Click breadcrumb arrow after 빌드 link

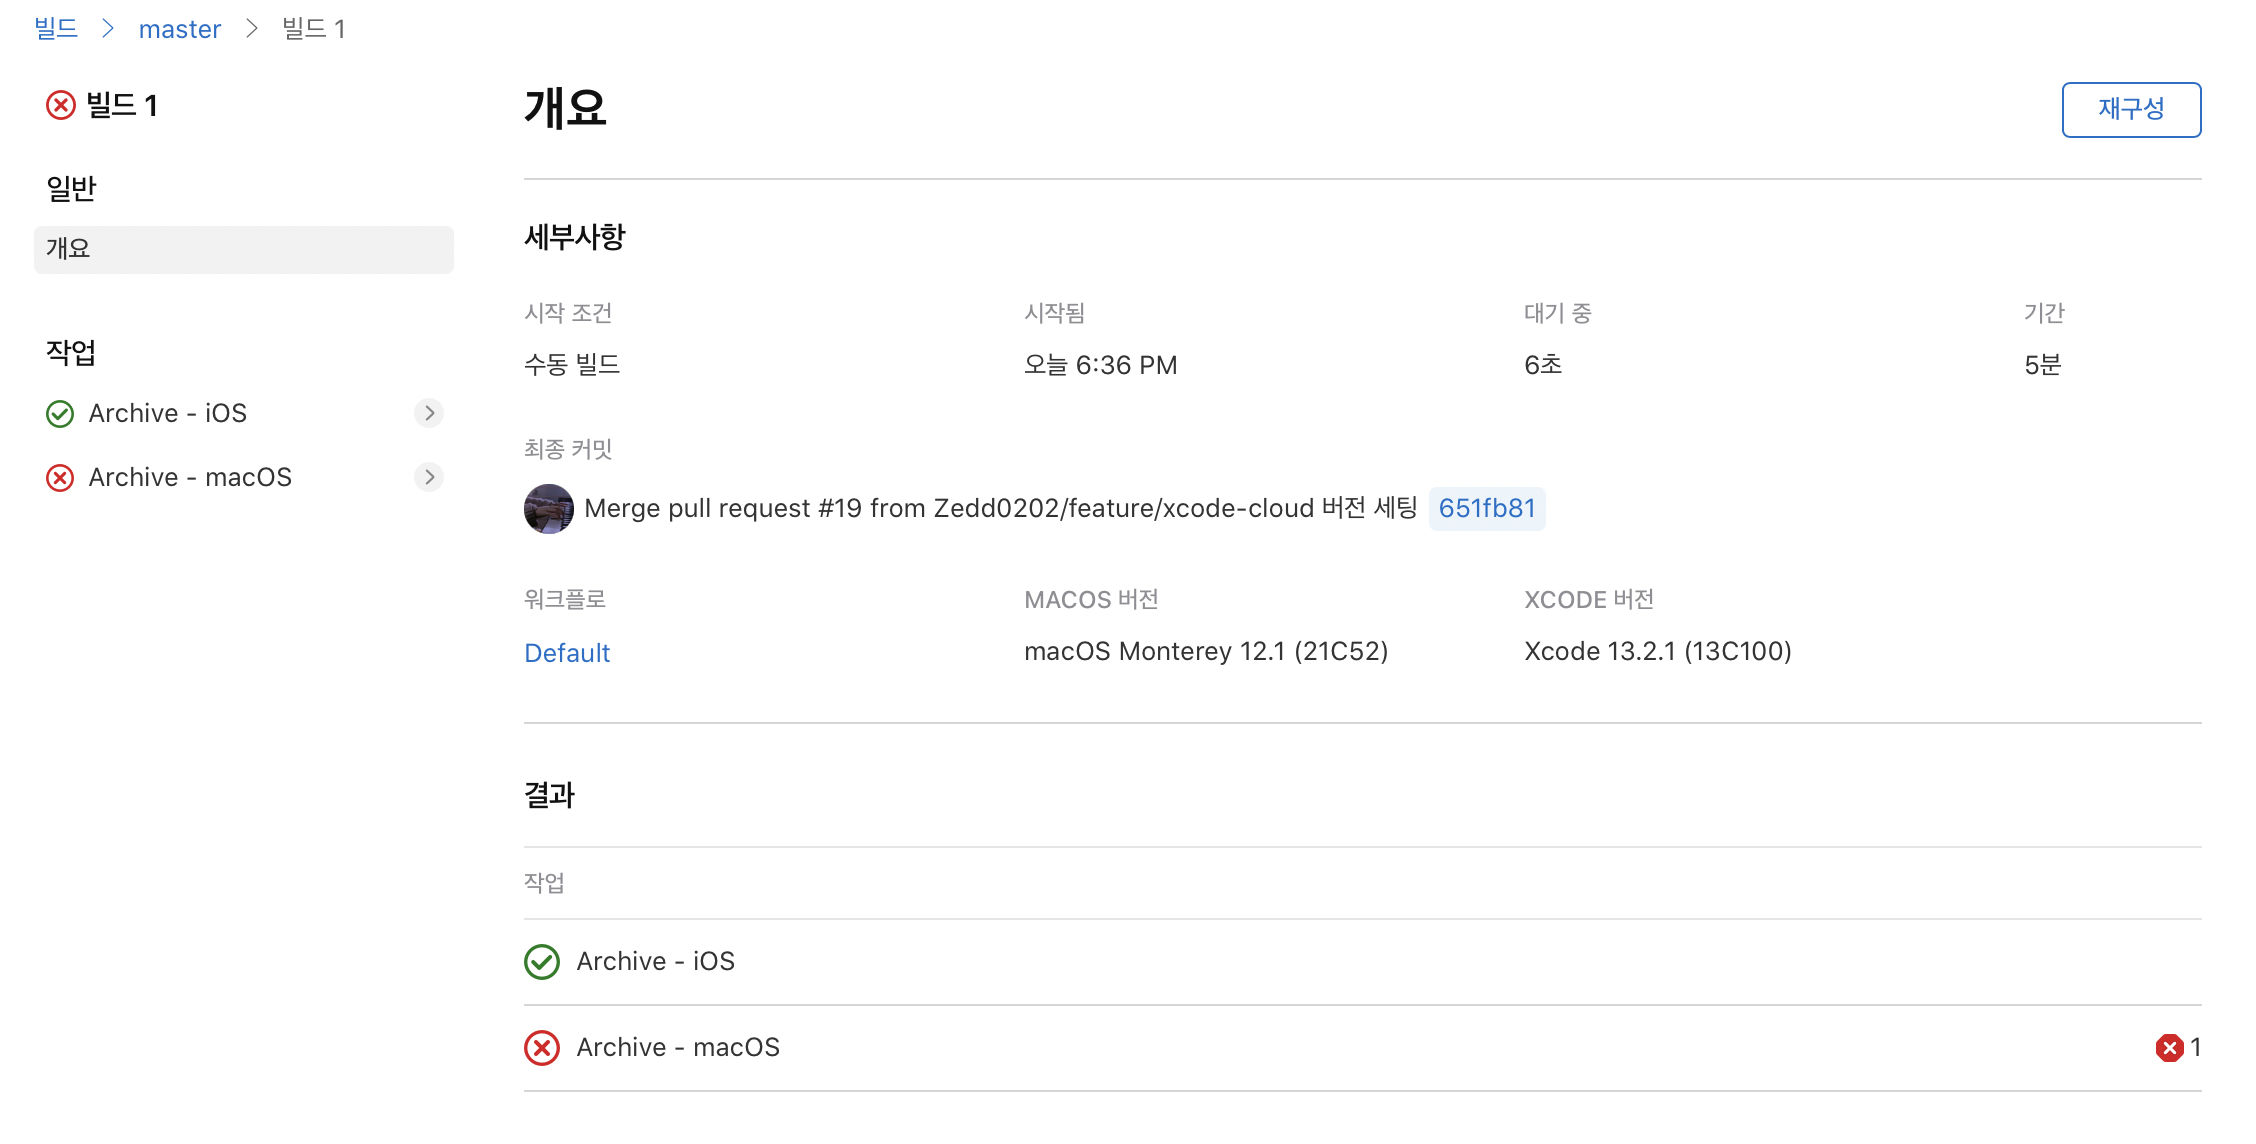click(x=108, y=29)
